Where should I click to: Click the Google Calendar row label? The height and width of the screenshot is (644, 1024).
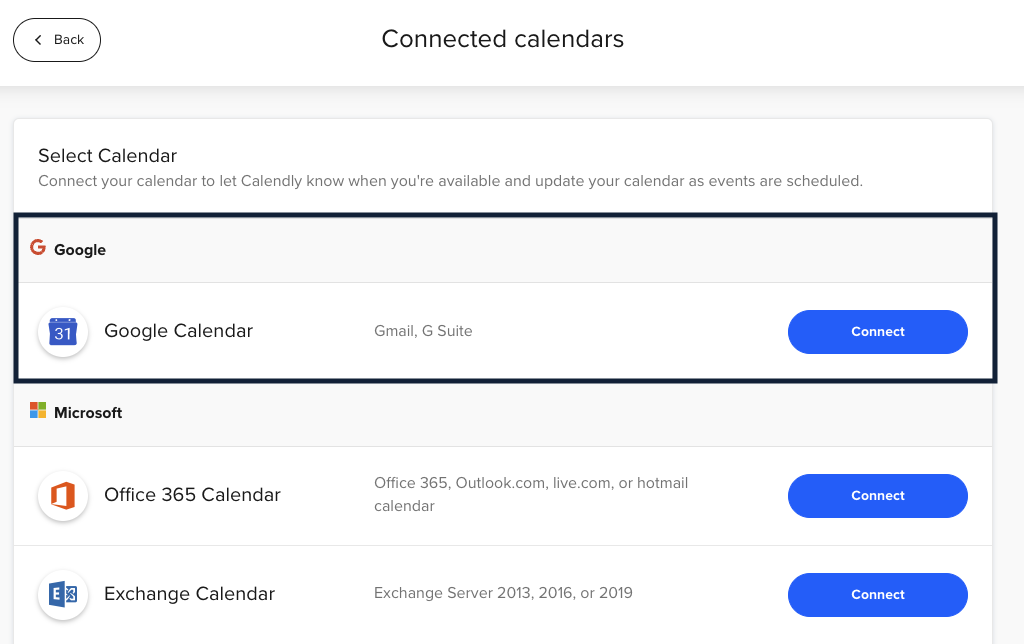pyautogui.click(x=178, y=331)
